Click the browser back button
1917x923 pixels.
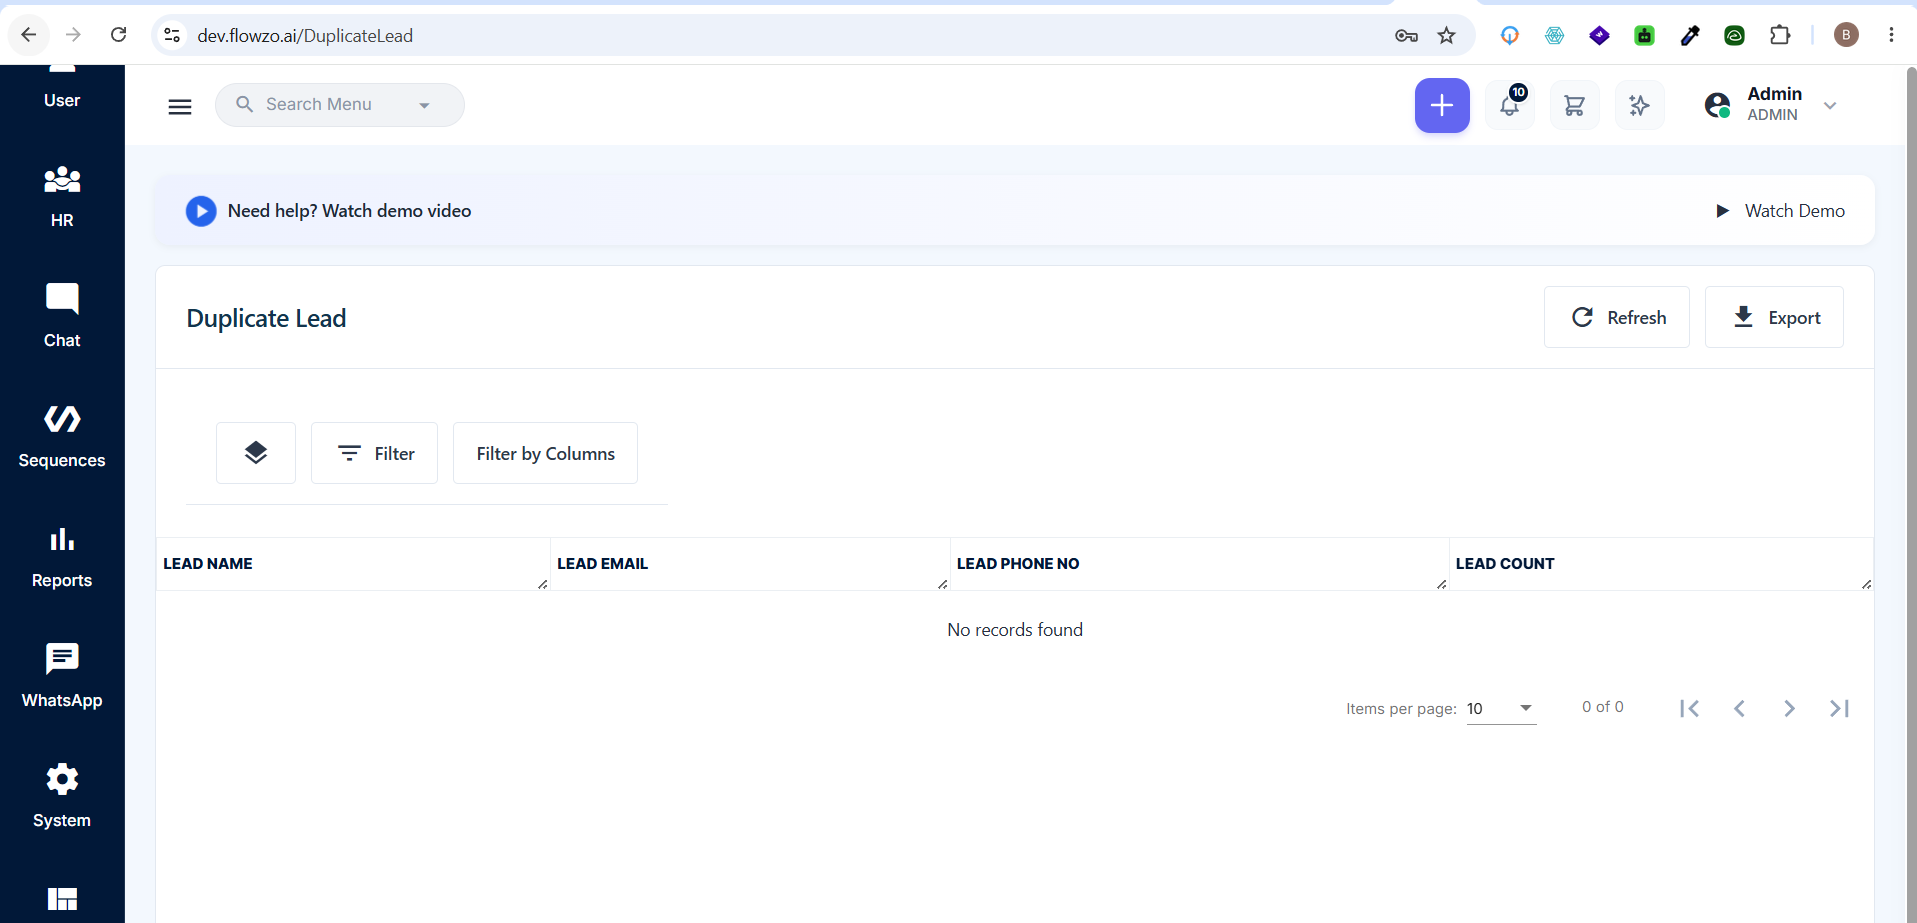tap(29, 35)
